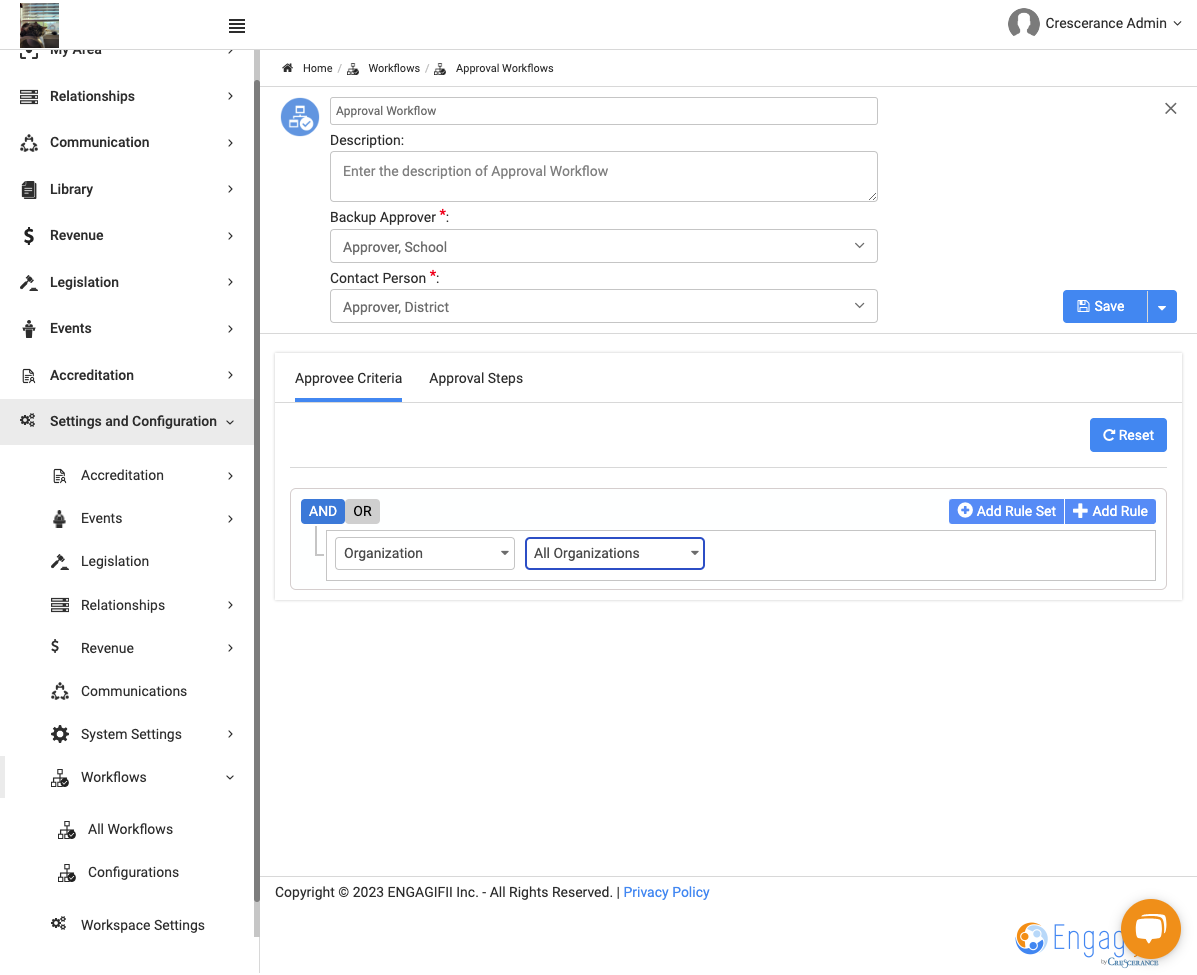1197x975 pixels.
Task: Open Workspace Settings menu item
Action: click(x=143, y=925)
